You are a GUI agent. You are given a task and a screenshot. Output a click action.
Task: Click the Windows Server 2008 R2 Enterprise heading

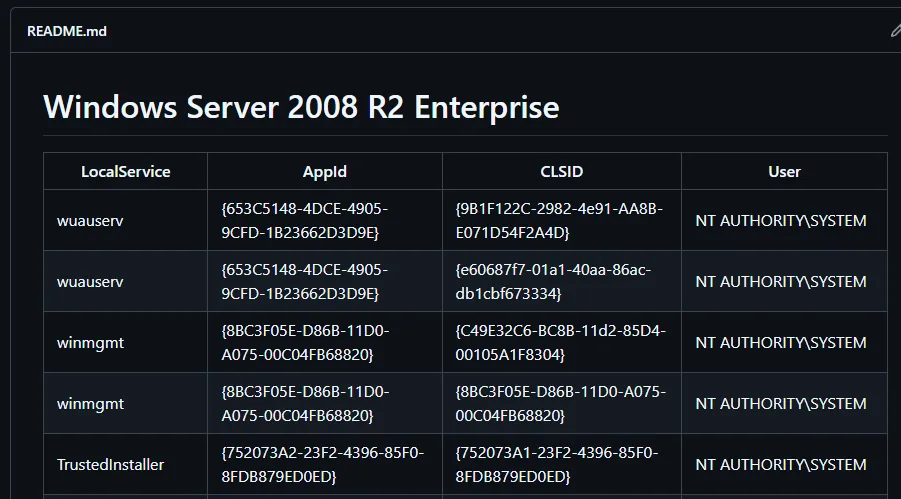(x=301, y=107)
